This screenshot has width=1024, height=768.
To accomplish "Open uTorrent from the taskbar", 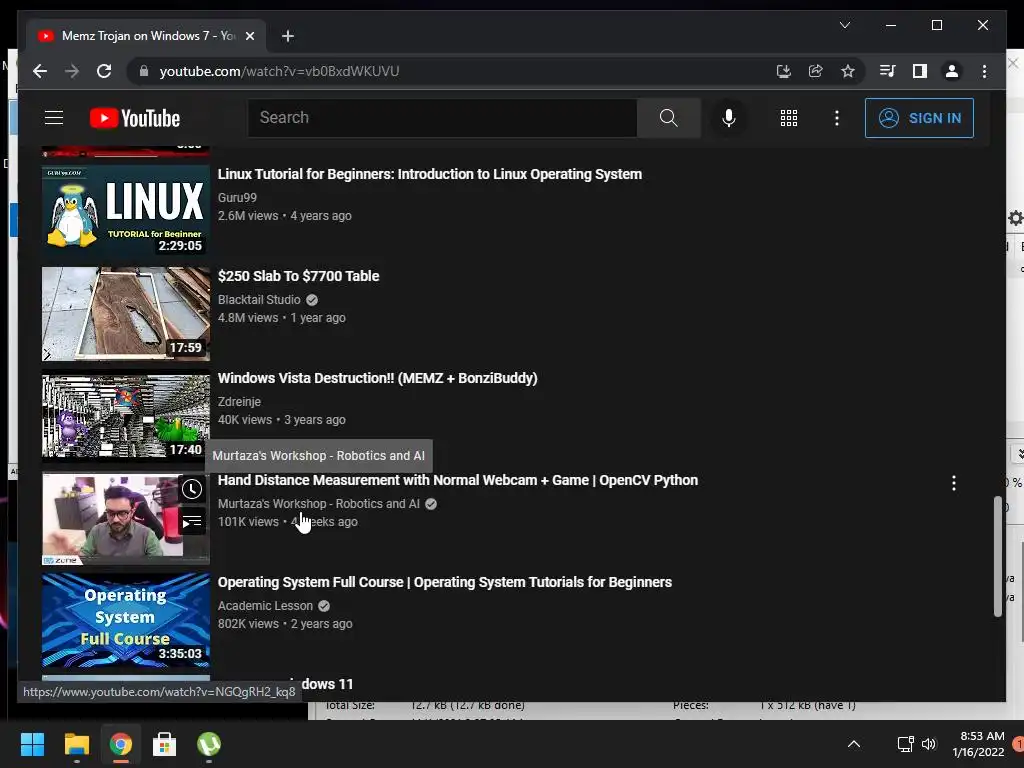I will pyautogui.click(x=209, y=744).
